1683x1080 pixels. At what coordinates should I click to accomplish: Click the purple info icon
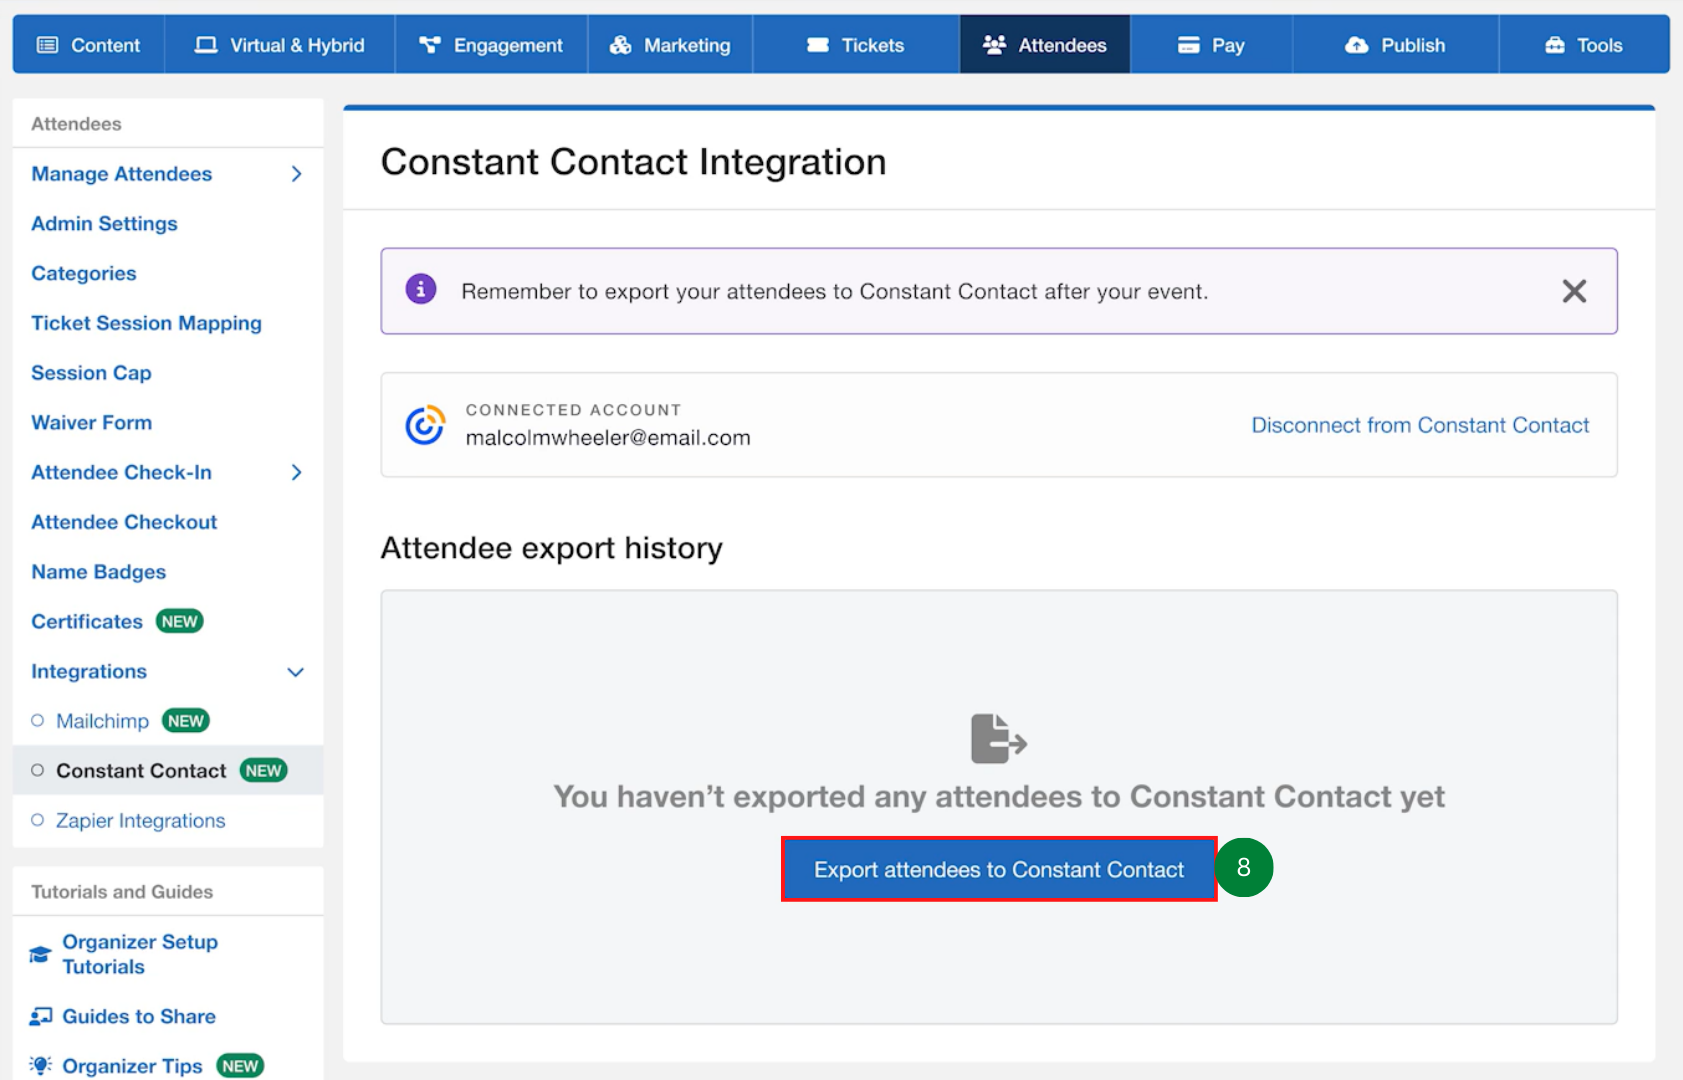(x=421, y=290)
